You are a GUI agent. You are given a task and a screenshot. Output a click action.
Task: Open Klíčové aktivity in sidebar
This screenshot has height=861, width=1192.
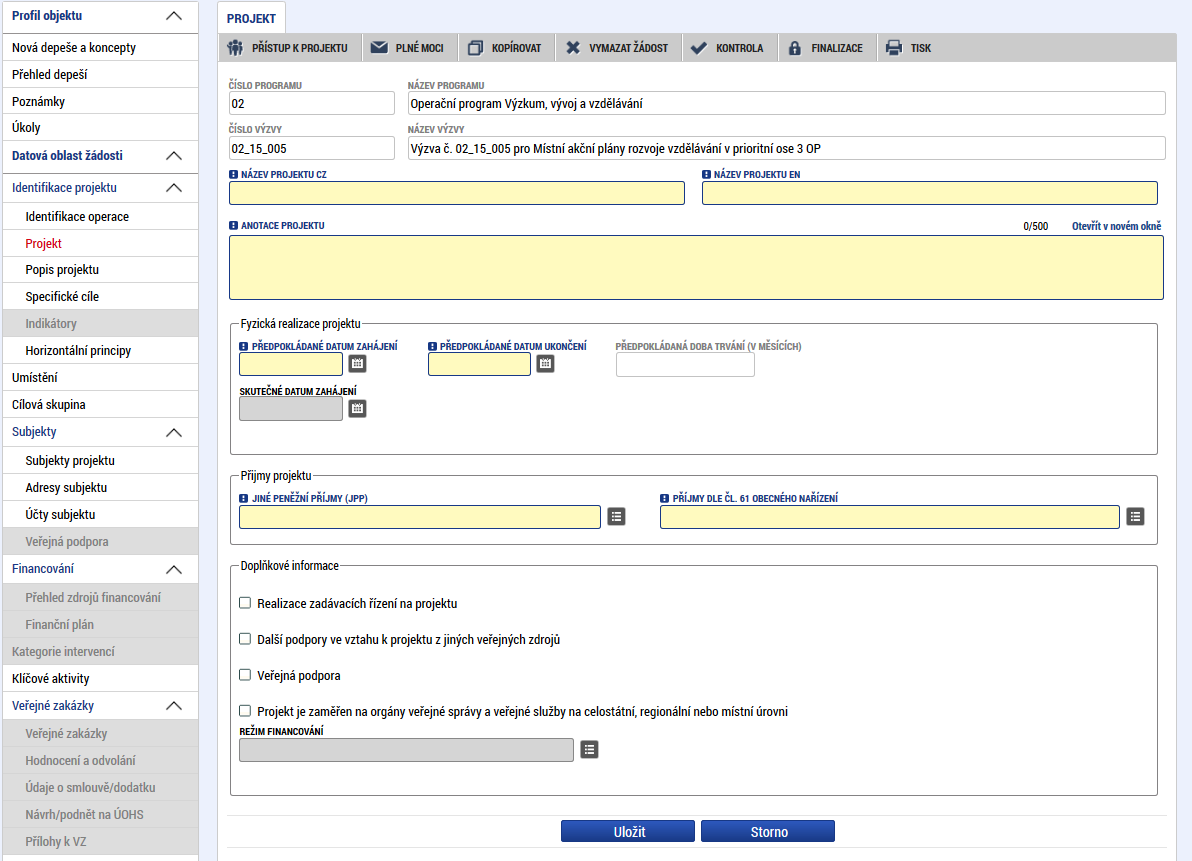click(x=100, y=679)
